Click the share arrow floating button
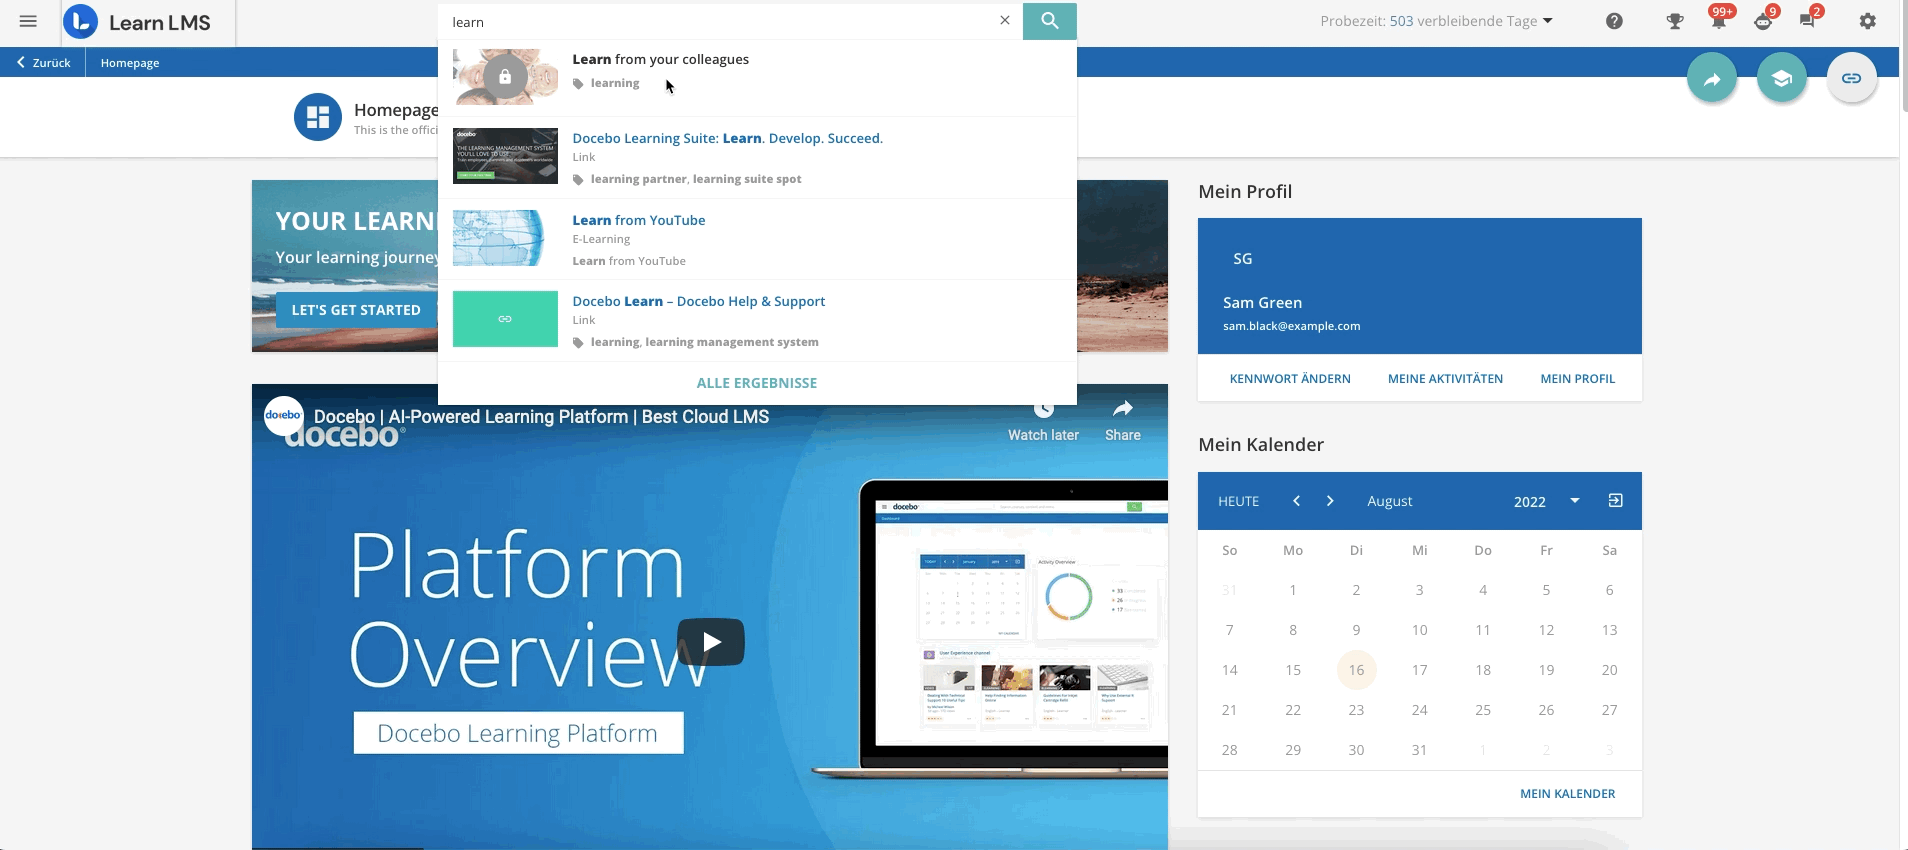 [1712, 78]
